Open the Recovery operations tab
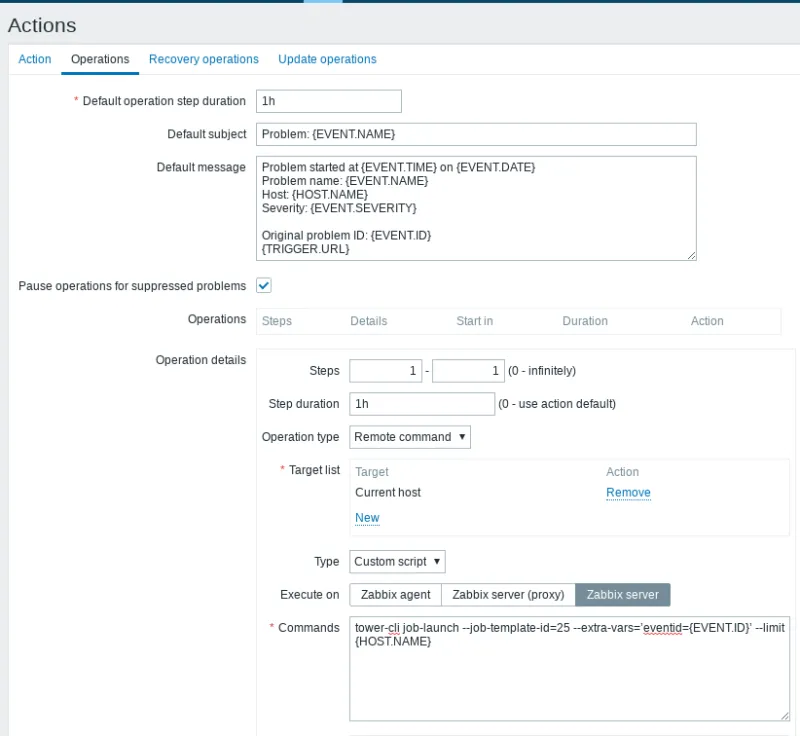The height and width of the screenshot is (736, 800). click(x=203, y=59)
